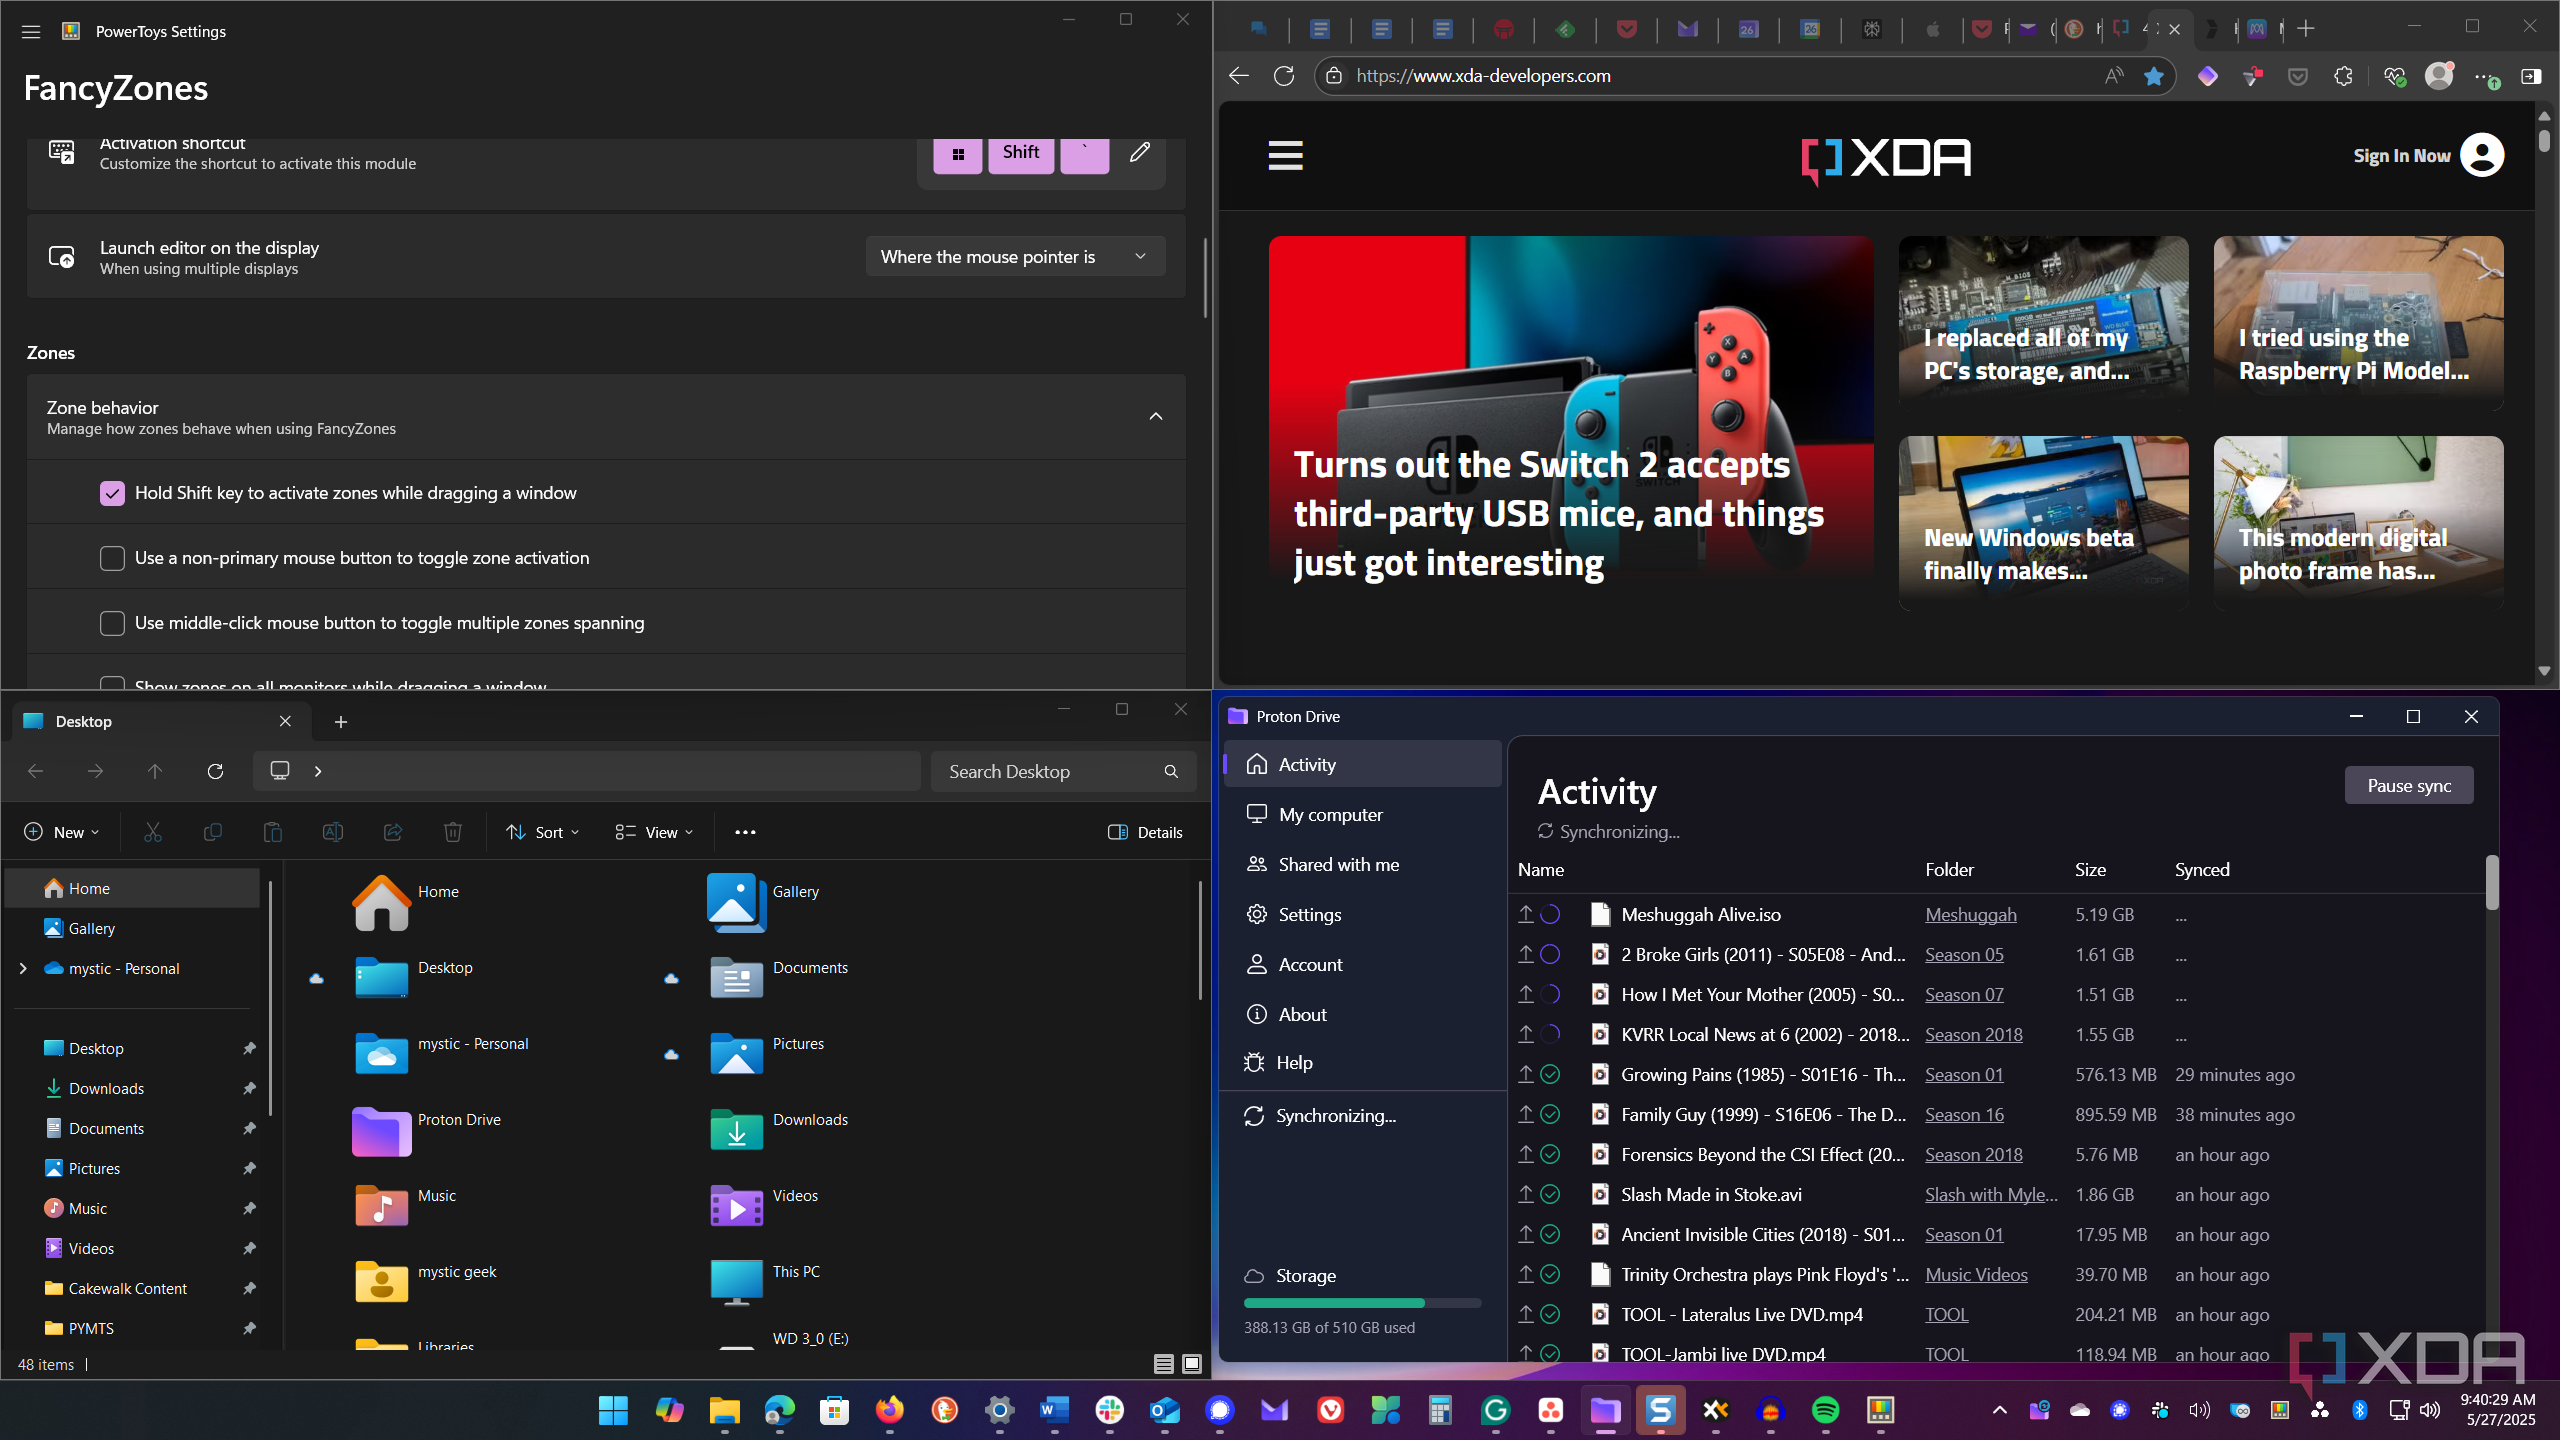Click the Rename icon in File Explorer
Viewport: 2560px width, 1440px height.
[x=332, y=832]
